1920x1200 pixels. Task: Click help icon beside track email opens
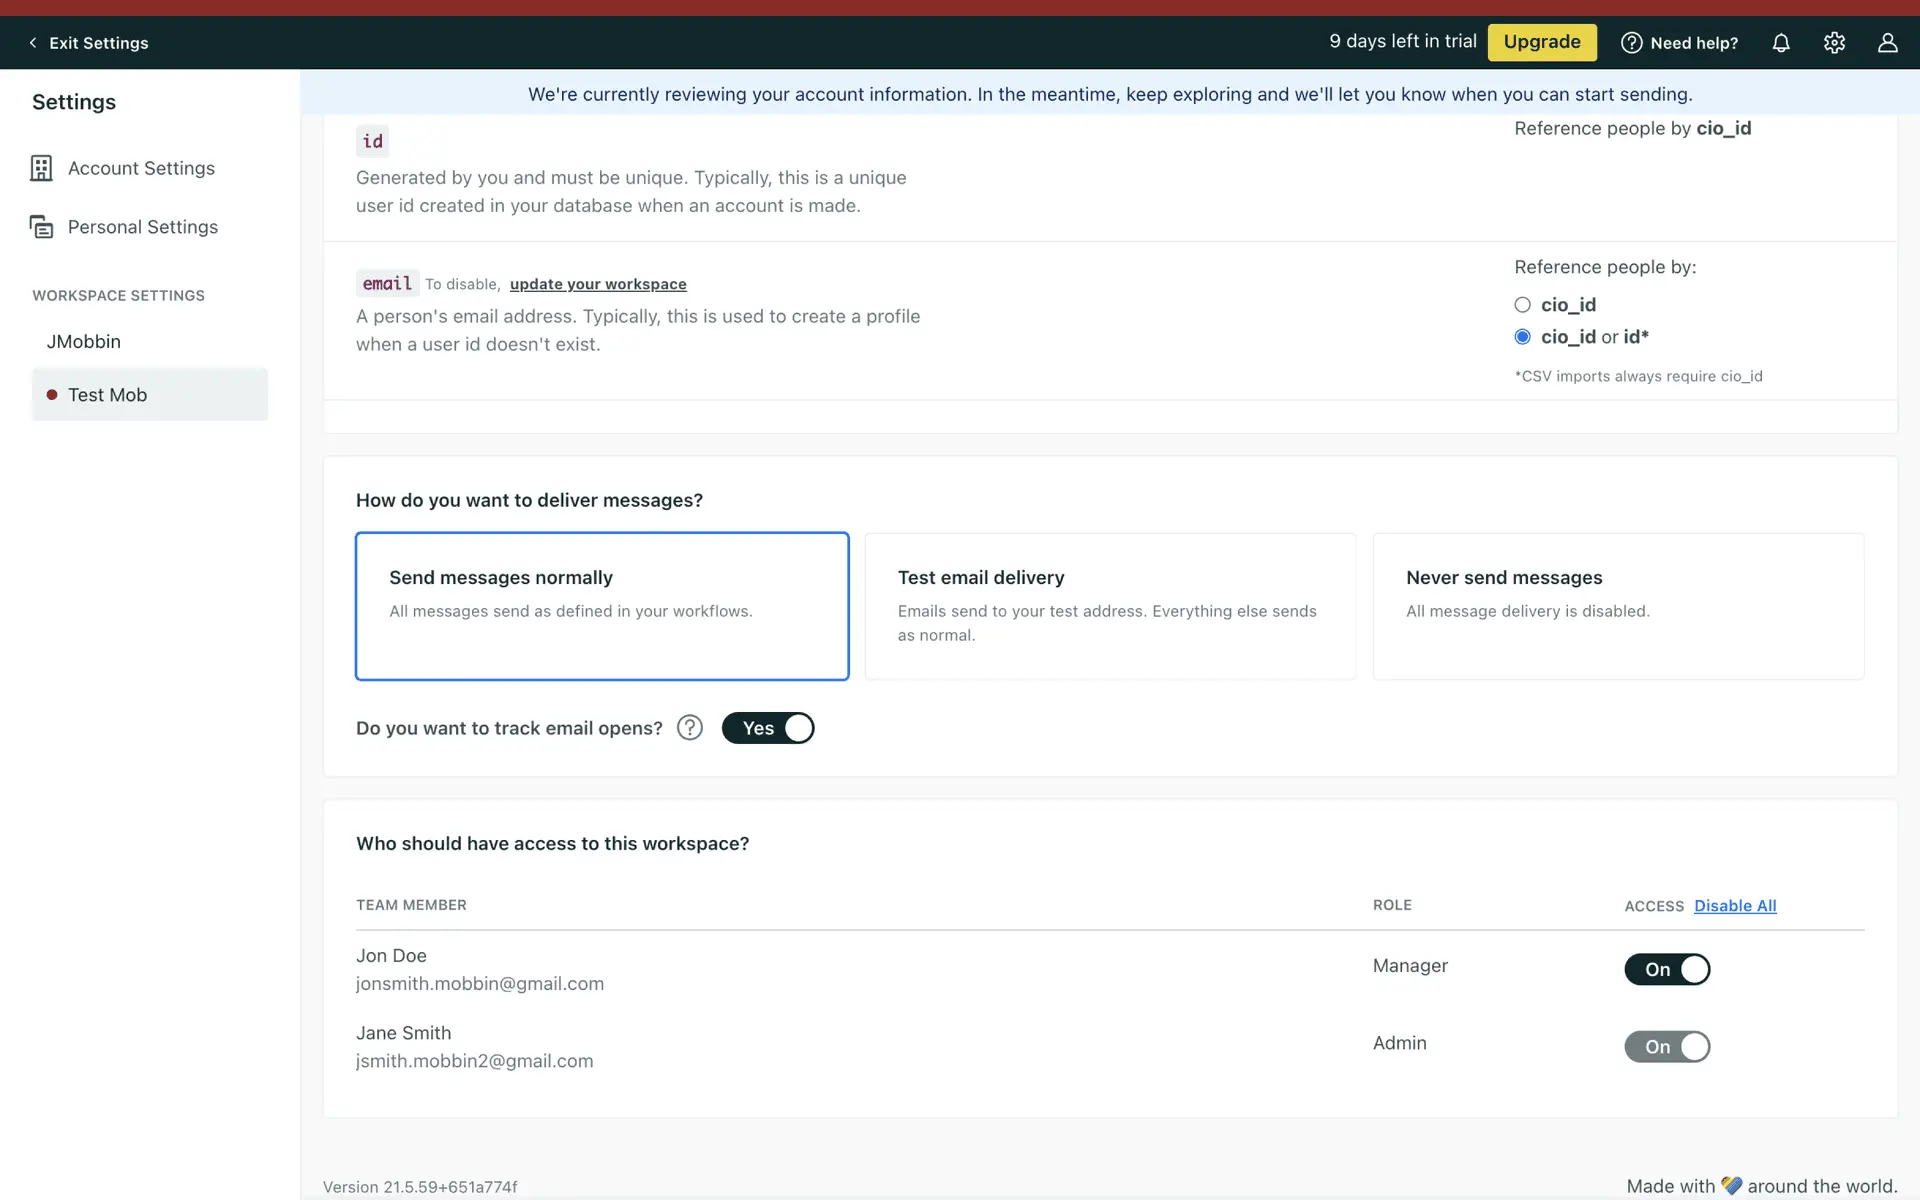coord(690,728)
